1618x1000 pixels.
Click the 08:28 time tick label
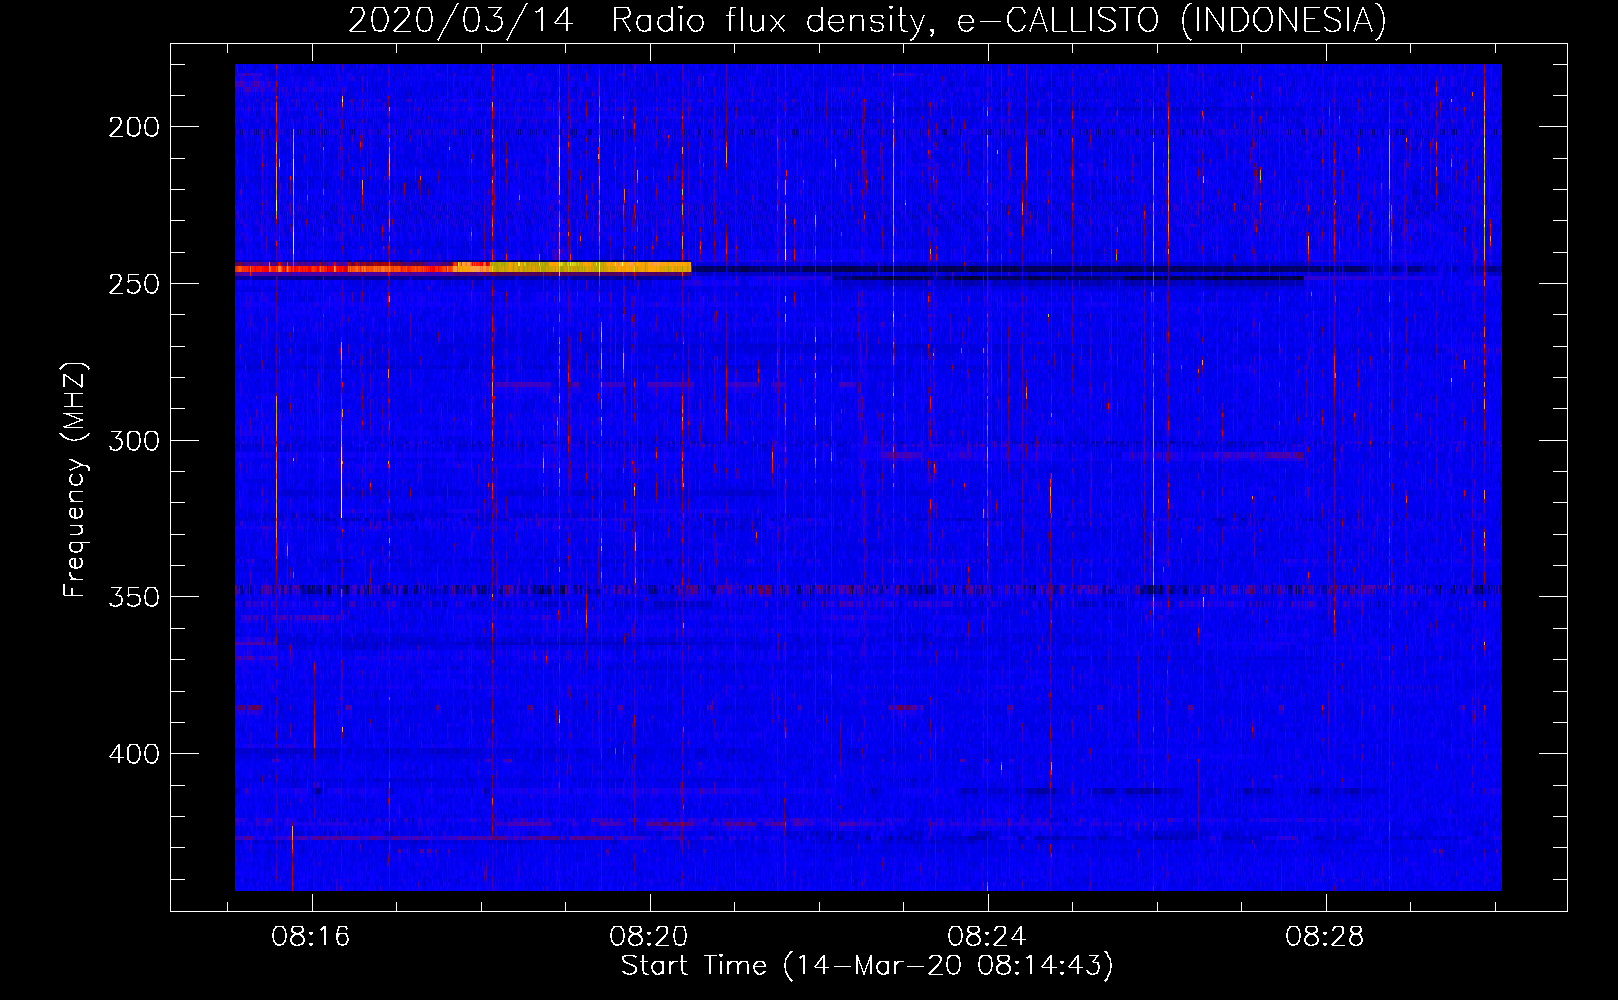point(1325,937)
